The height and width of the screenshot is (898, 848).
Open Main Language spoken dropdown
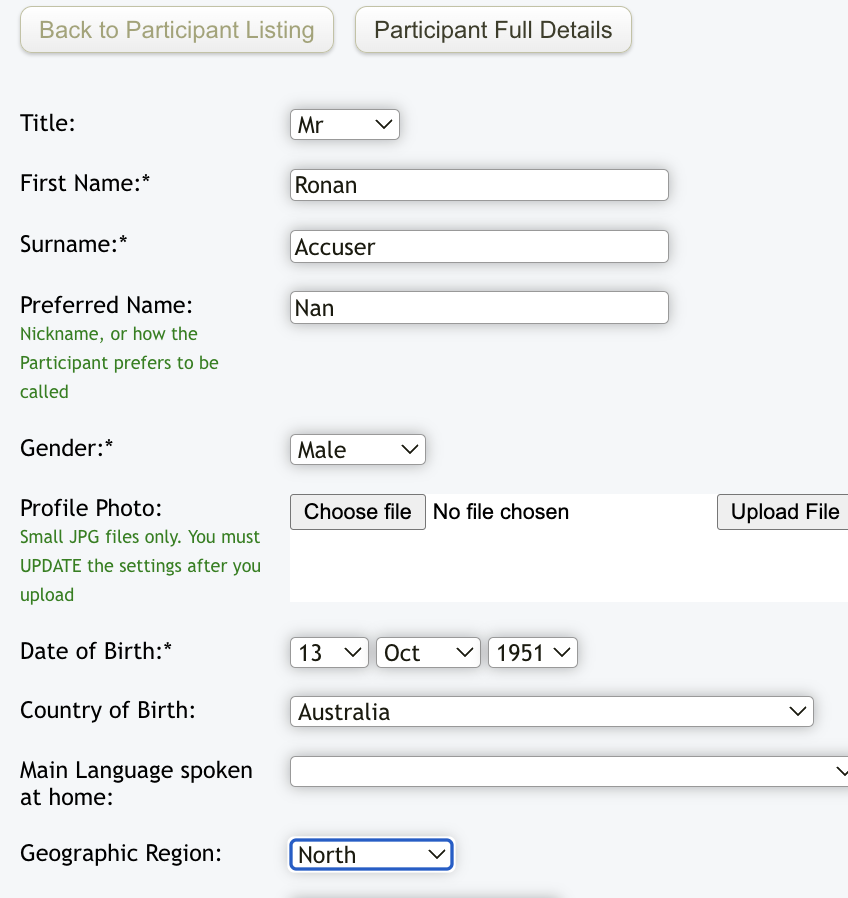(x=568, y=771)
